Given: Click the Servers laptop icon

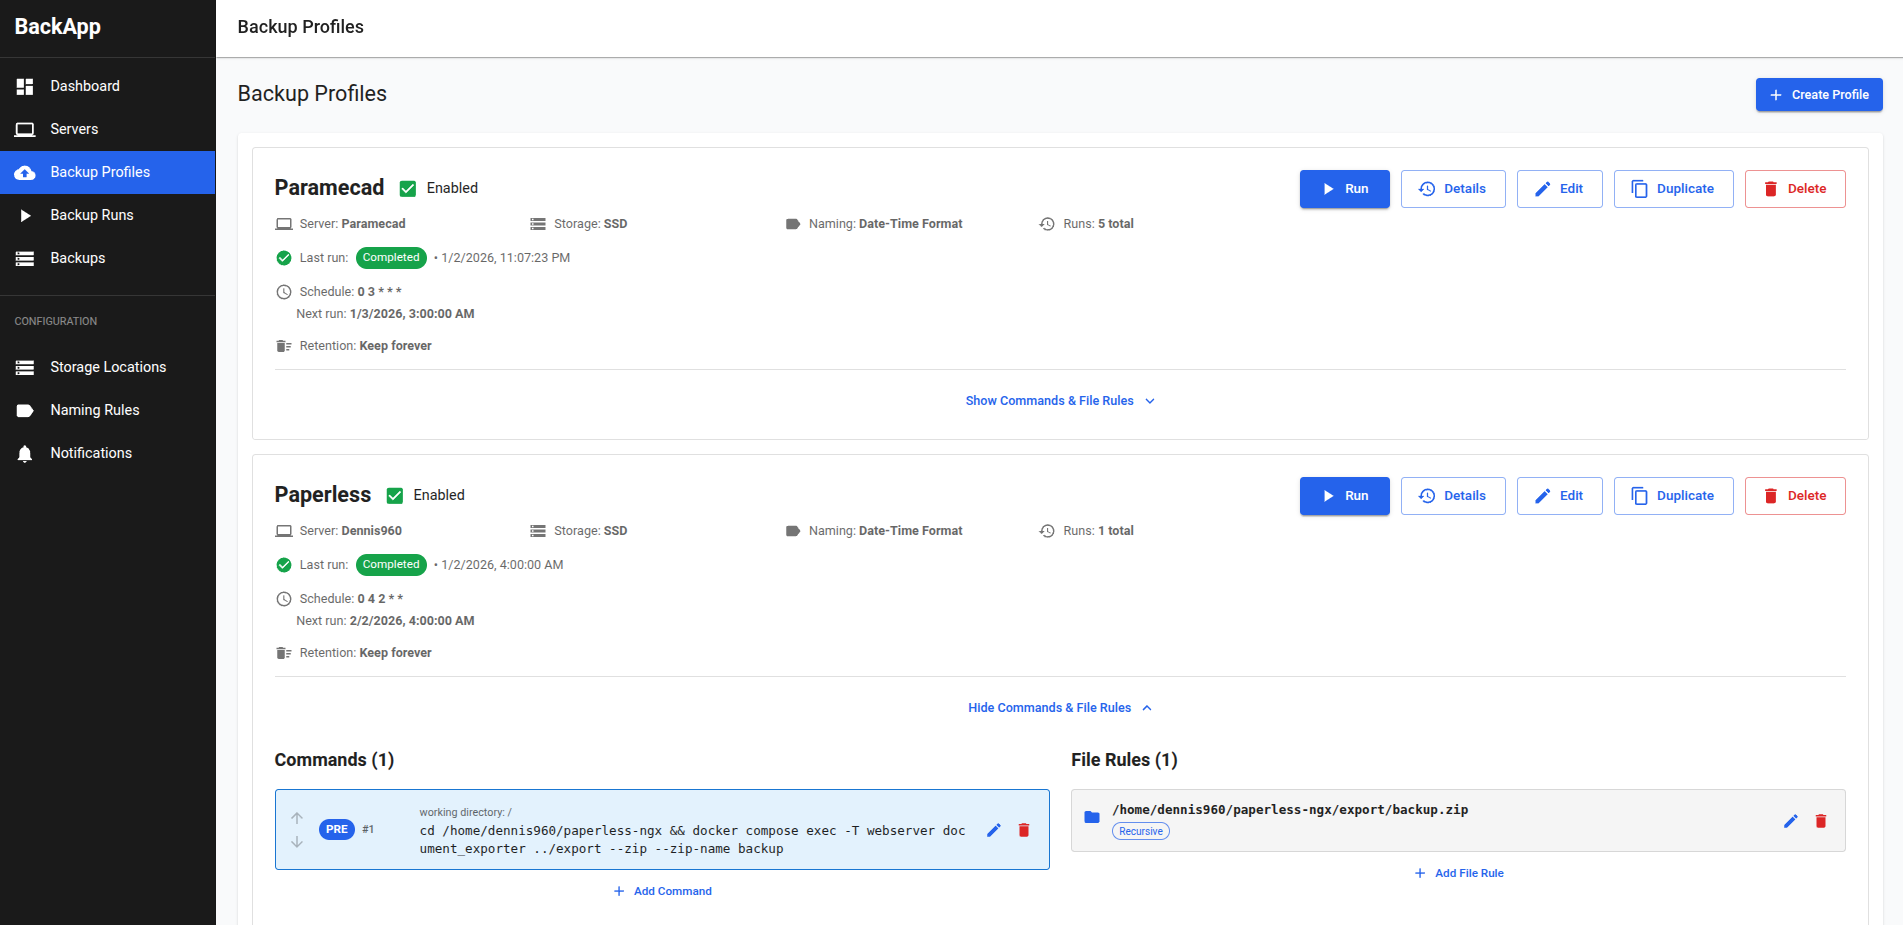Looking at the screenshot, I should (25, 130).
